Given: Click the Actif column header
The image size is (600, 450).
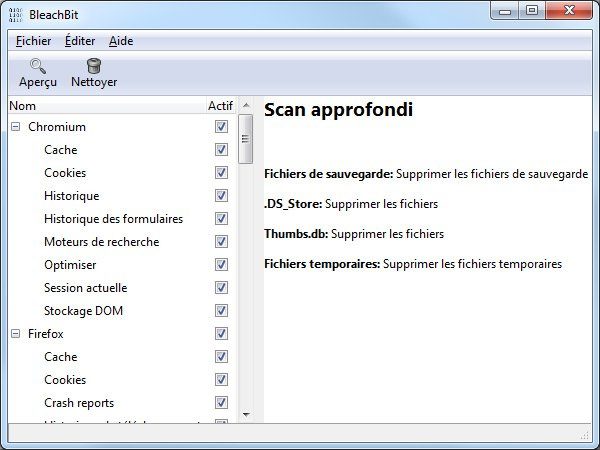Looking at the screenshot, I should point(221,106).
